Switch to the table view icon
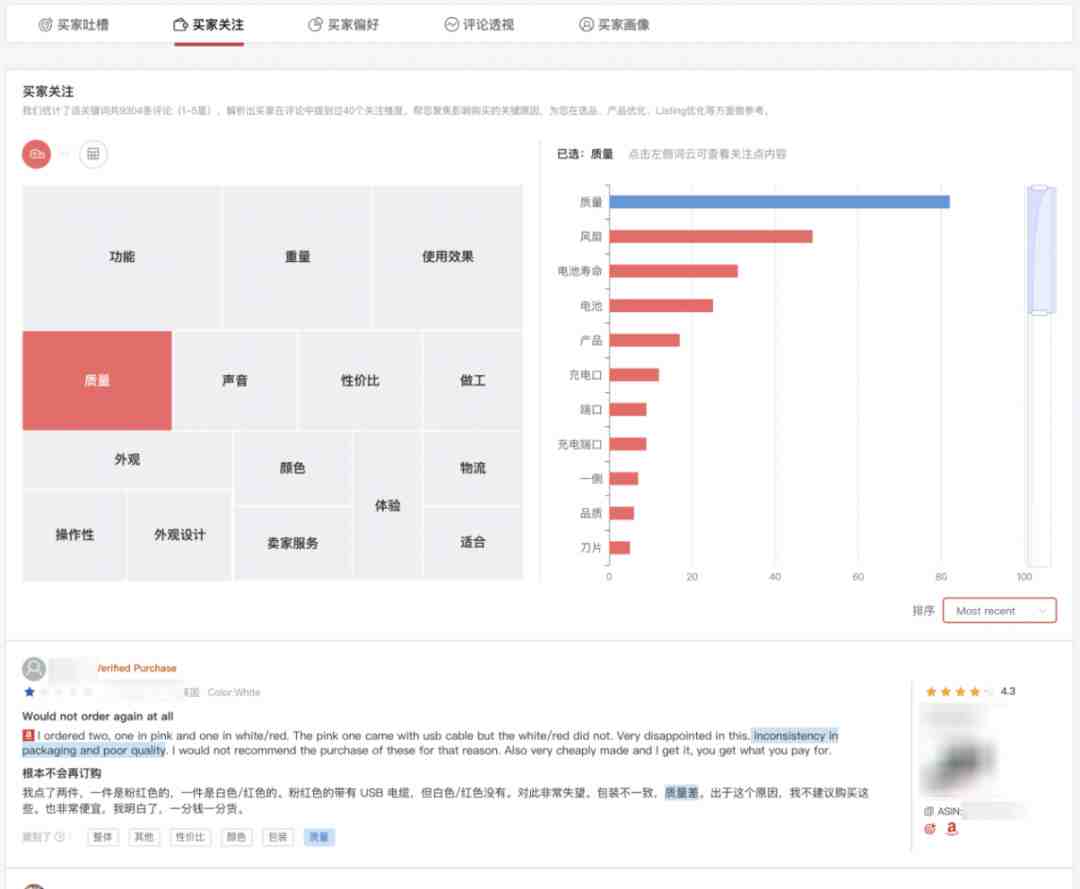This screenshot has height=889, width=1080. coord(93,154)
